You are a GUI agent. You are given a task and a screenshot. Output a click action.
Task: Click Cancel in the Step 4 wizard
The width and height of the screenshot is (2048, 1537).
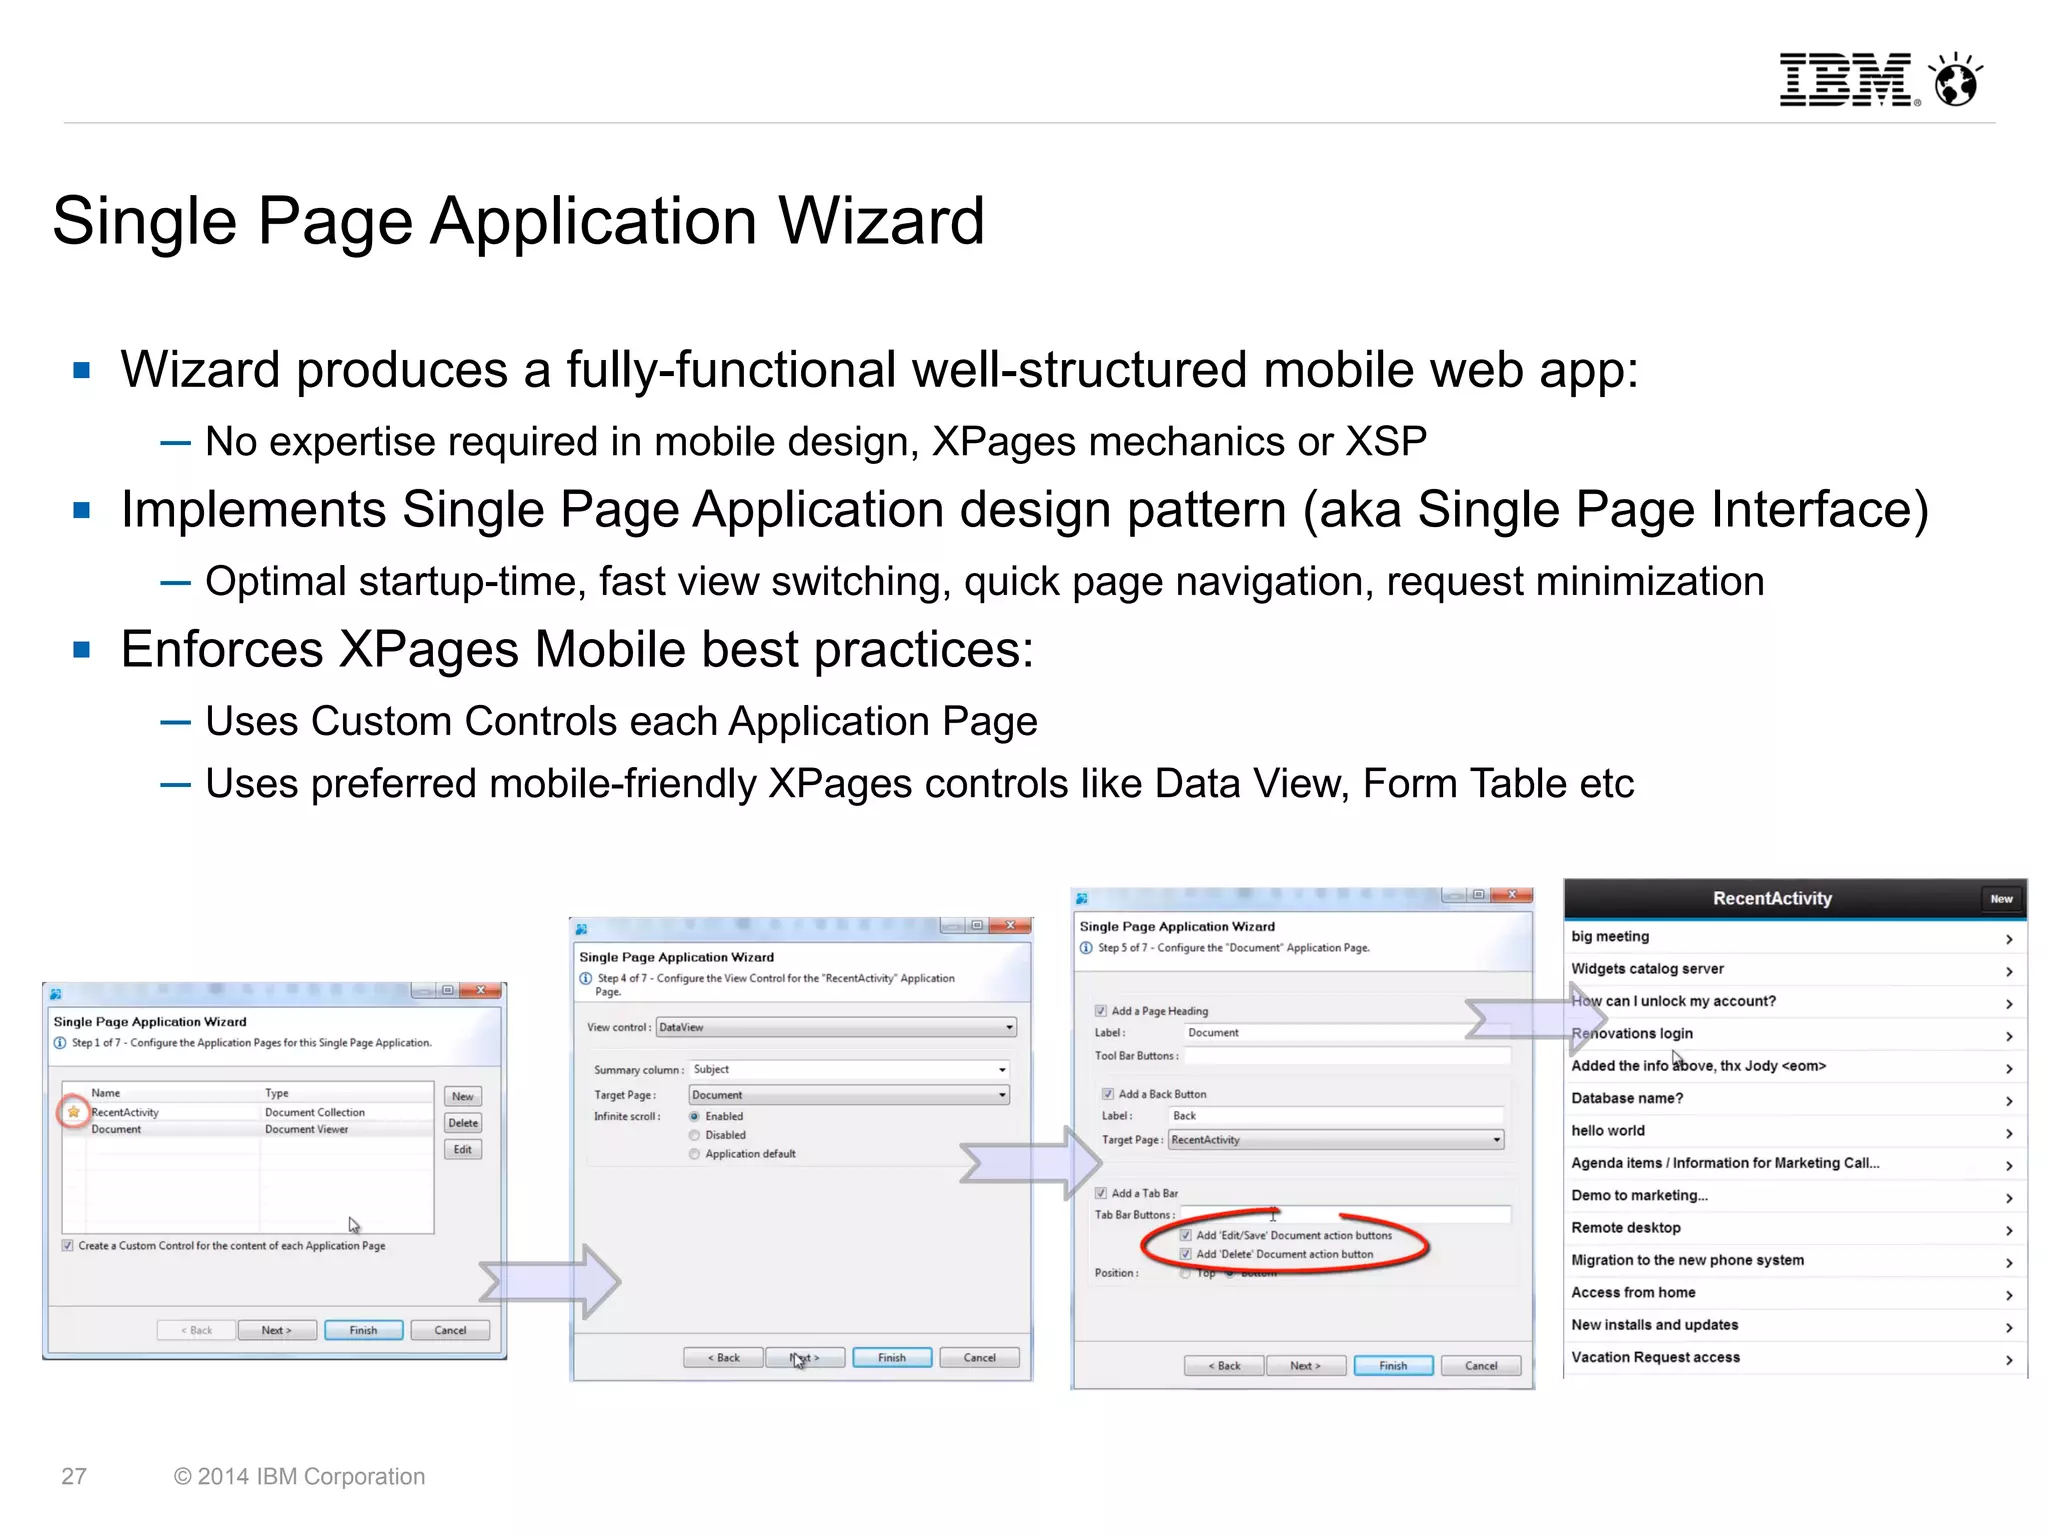point(980,1357)
